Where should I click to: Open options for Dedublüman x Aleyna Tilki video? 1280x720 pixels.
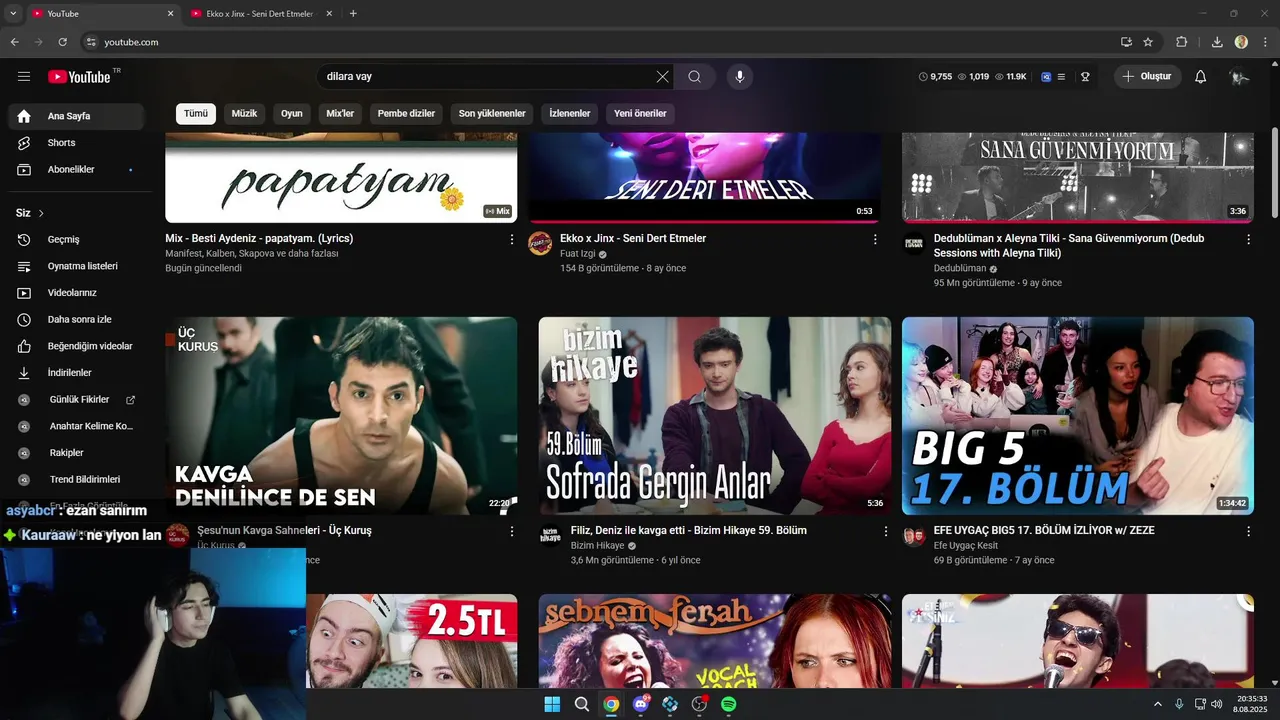pyautogui.click(x=1248, y=240)
